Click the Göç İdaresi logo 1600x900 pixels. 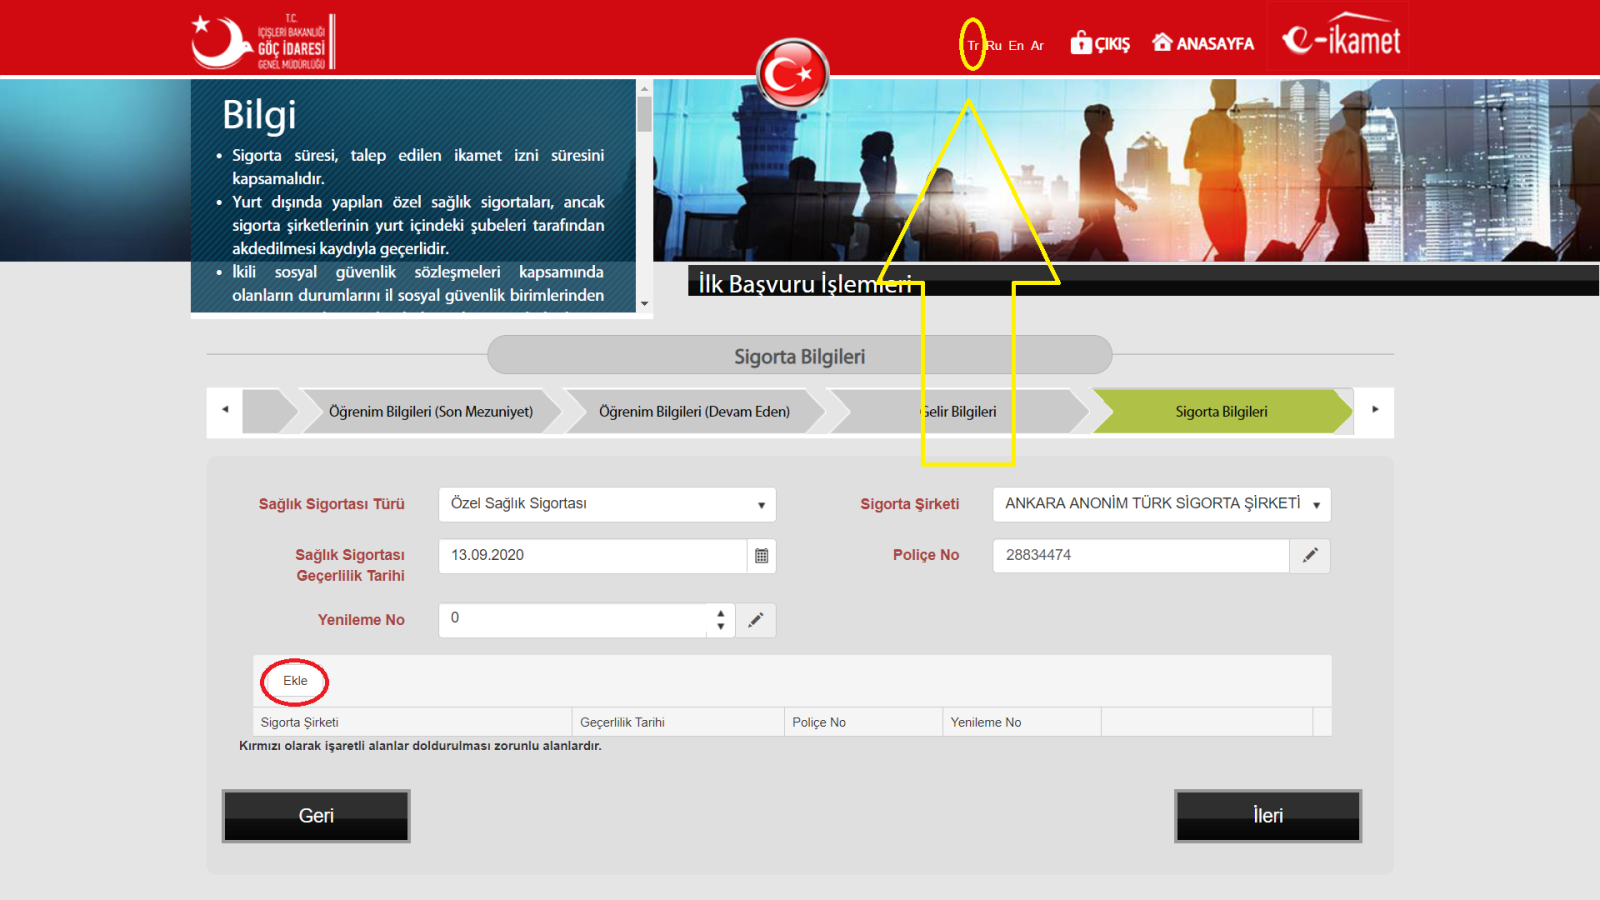point(263,42)
